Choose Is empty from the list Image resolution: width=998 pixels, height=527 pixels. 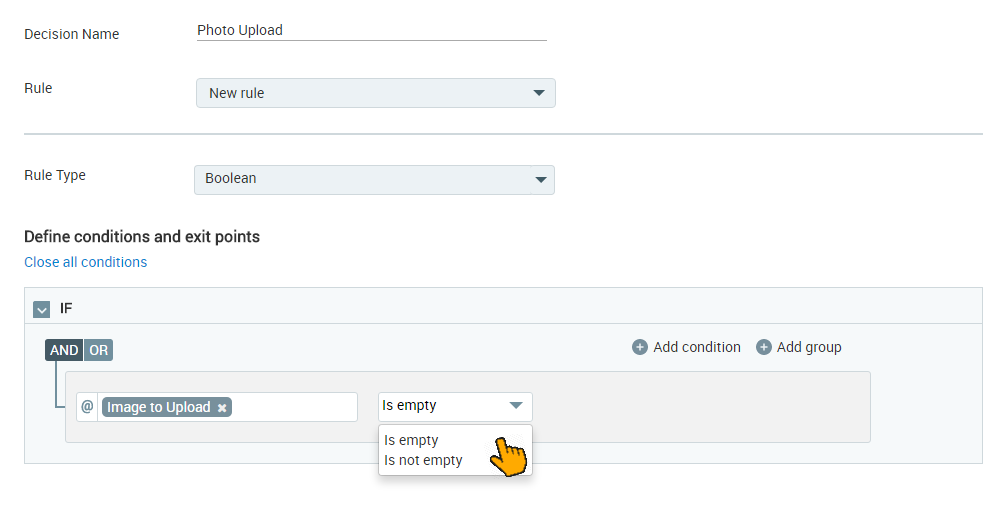coord(411,440)
